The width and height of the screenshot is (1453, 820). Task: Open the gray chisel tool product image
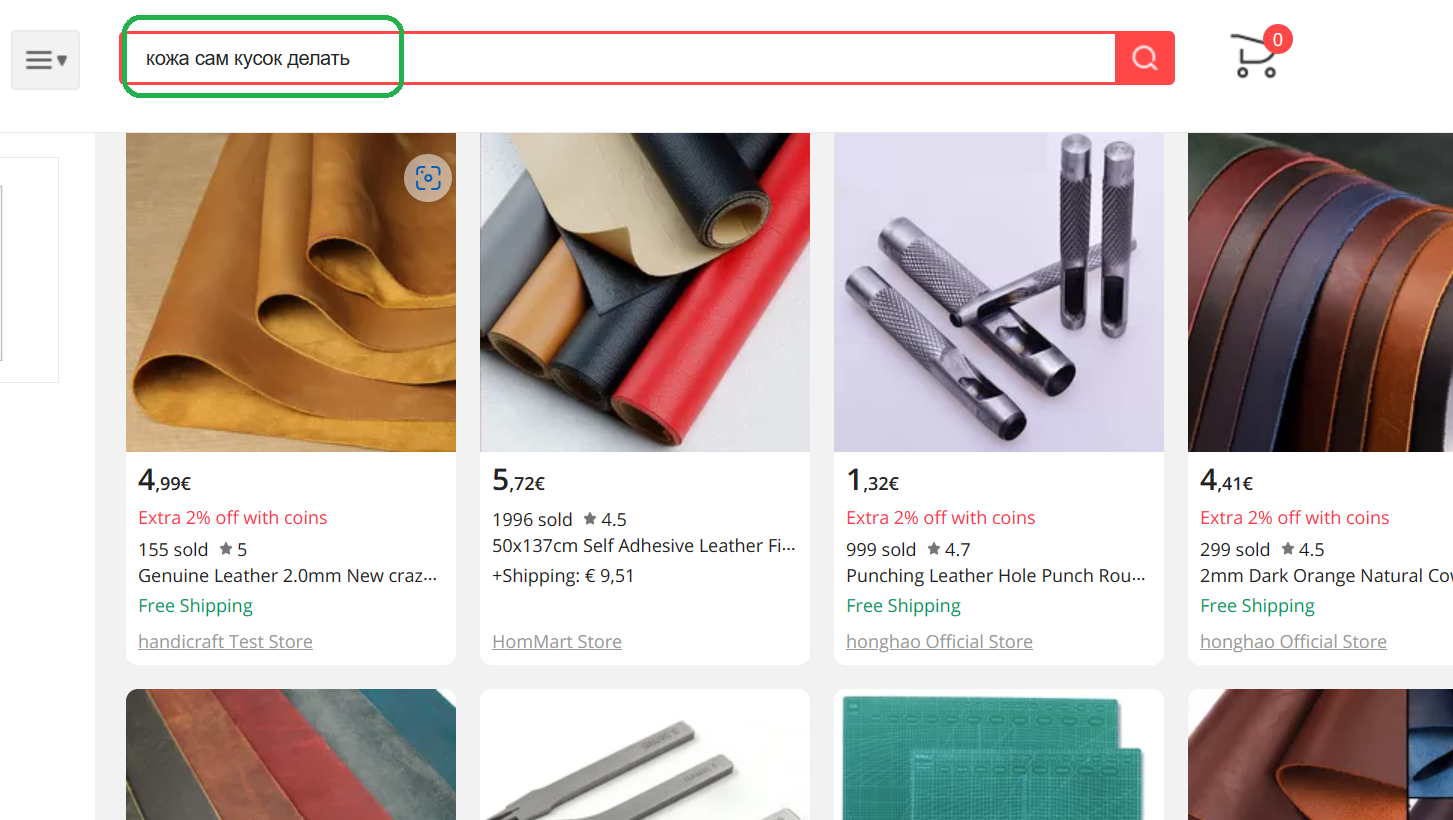pyautogui.click(x=645, y=755)
